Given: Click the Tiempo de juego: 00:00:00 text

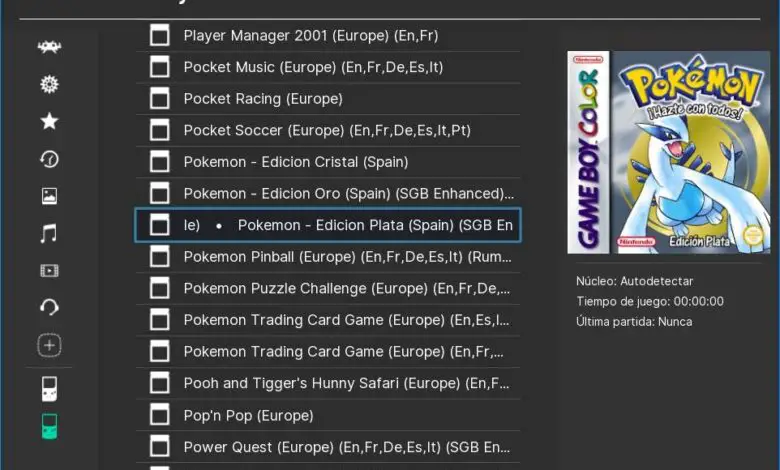Looking at the screenshot, I should (x=650, y=301).
